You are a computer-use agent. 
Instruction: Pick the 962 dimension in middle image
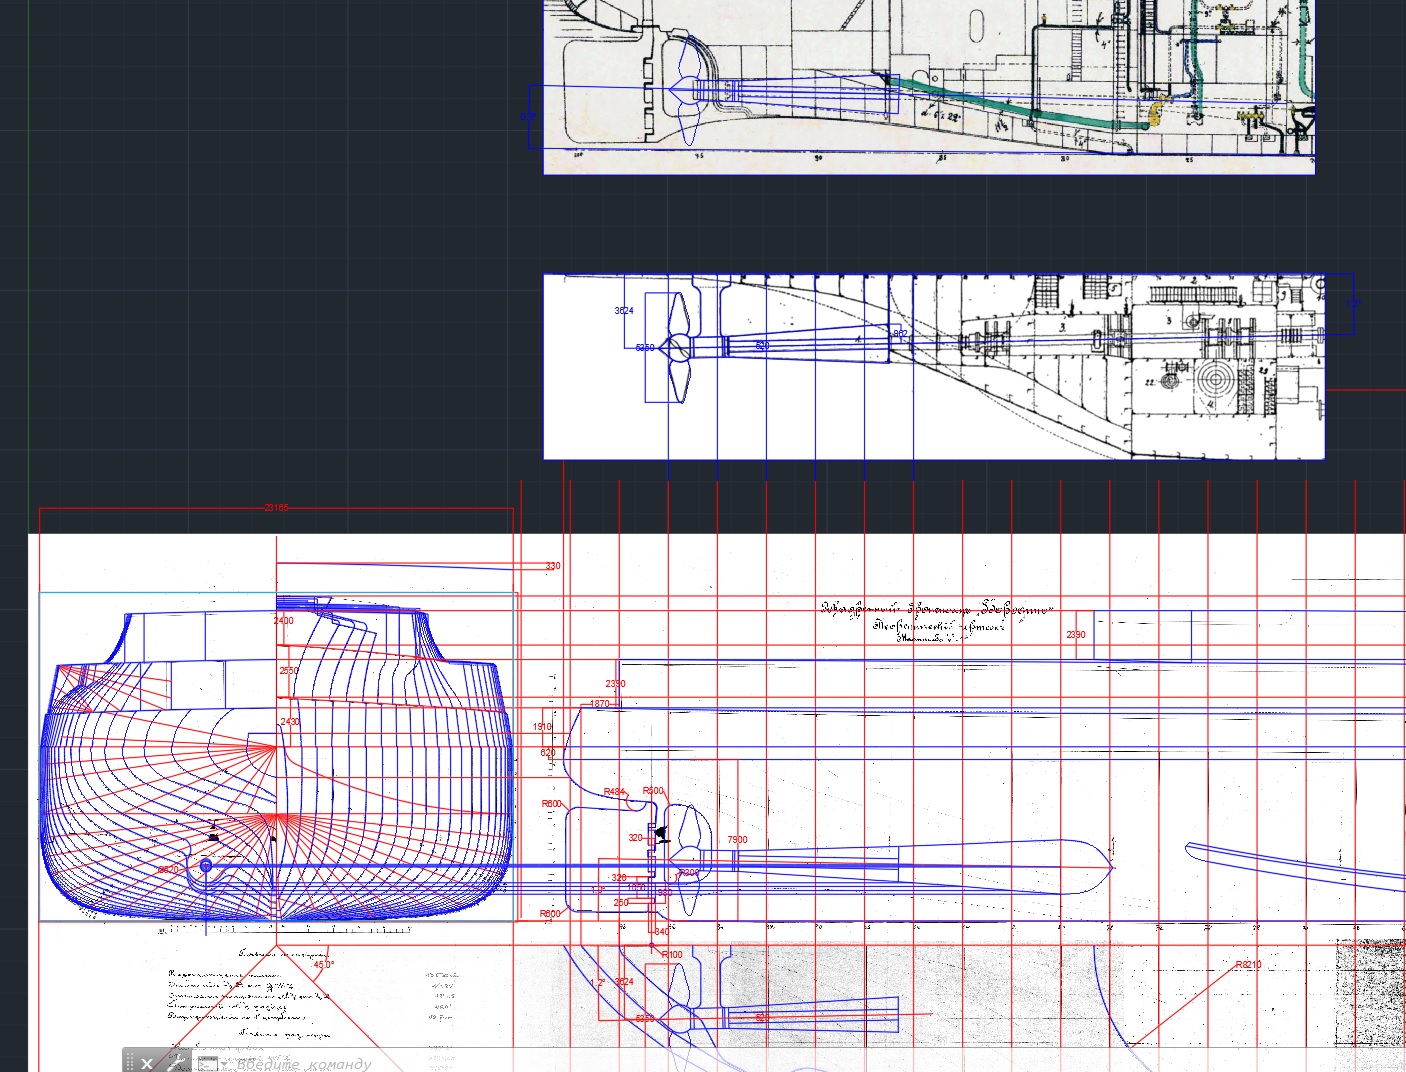pyautogui.click(x=900, y=334)
